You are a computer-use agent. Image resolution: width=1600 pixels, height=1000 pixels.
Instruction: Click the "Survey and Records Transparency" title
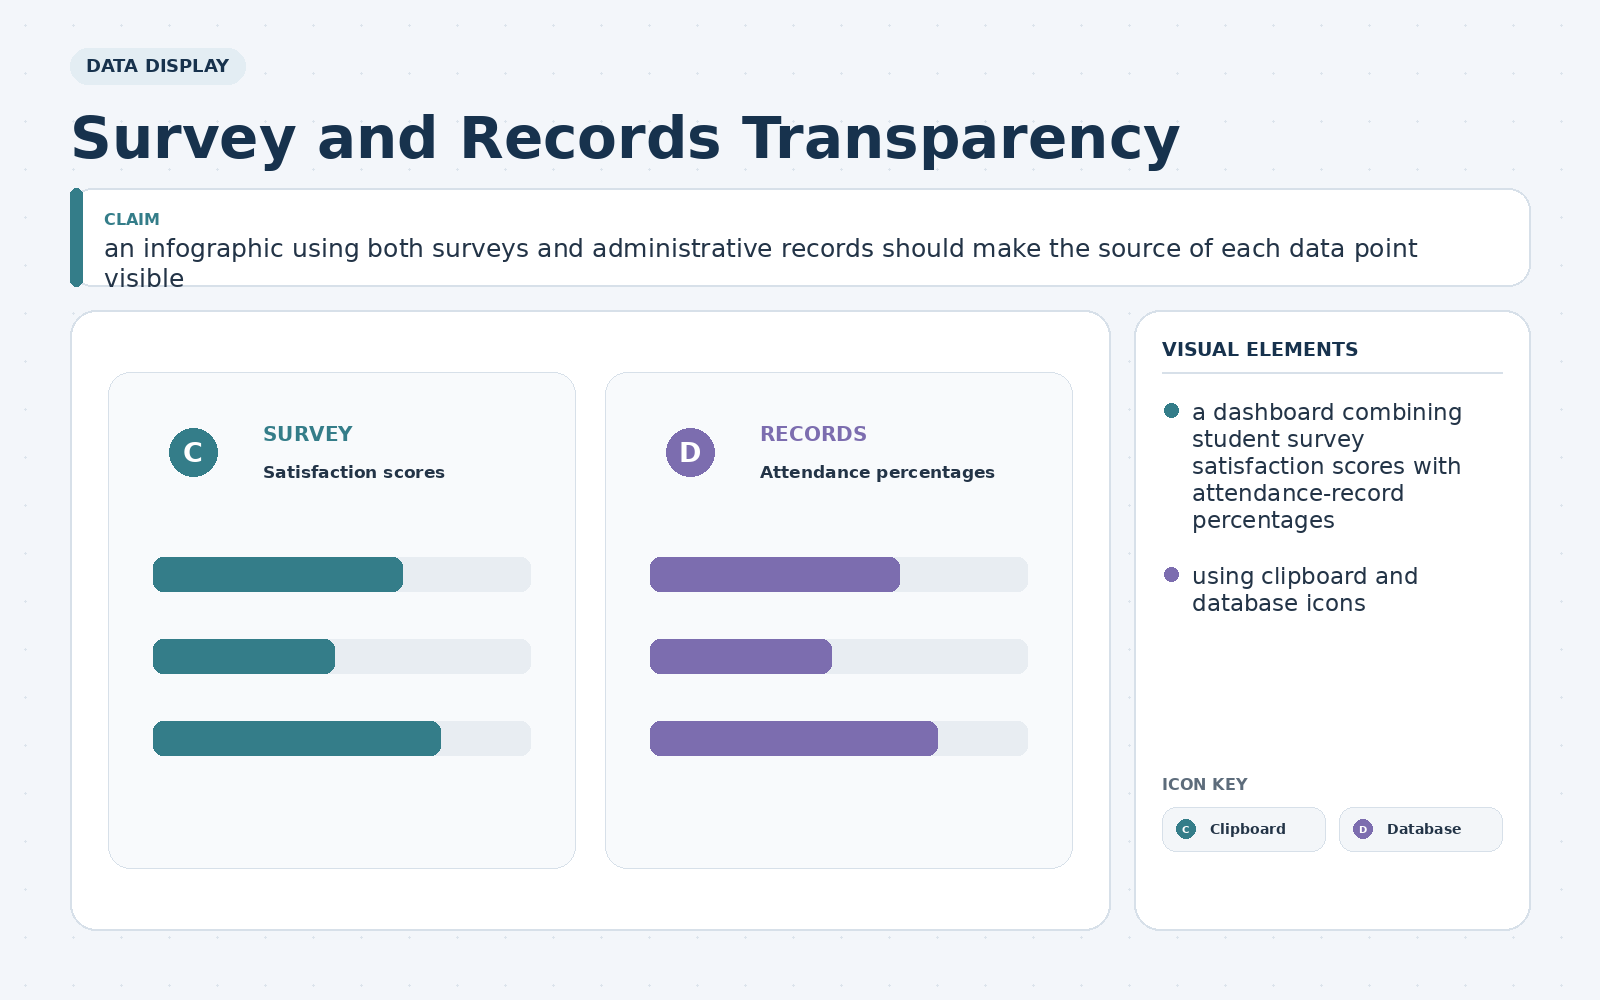tap(626, 138)
